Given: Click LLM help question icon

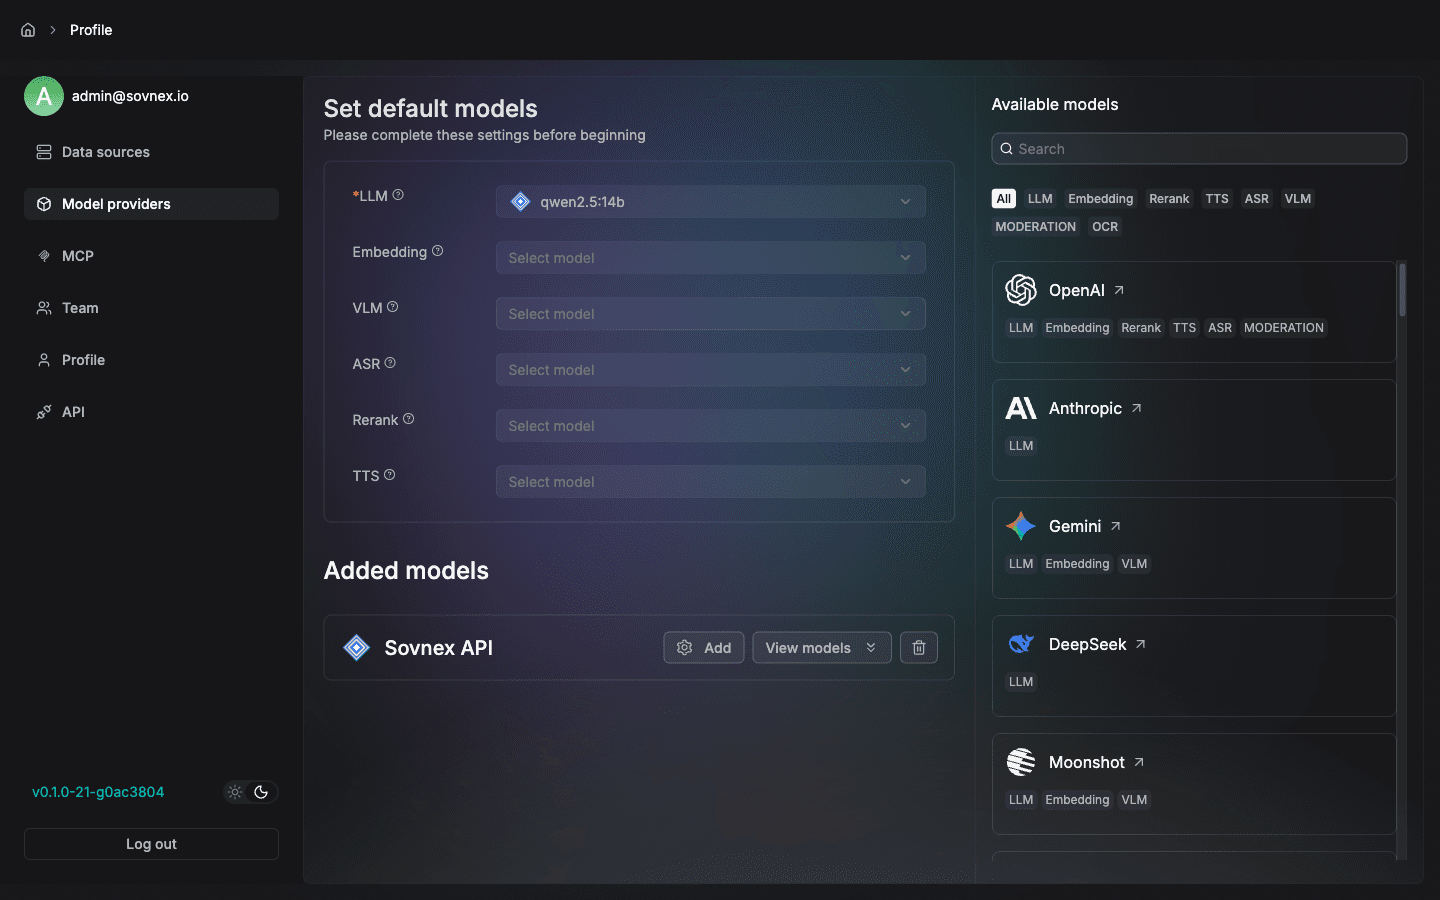Looking at the screenshot, I should 398,195.
